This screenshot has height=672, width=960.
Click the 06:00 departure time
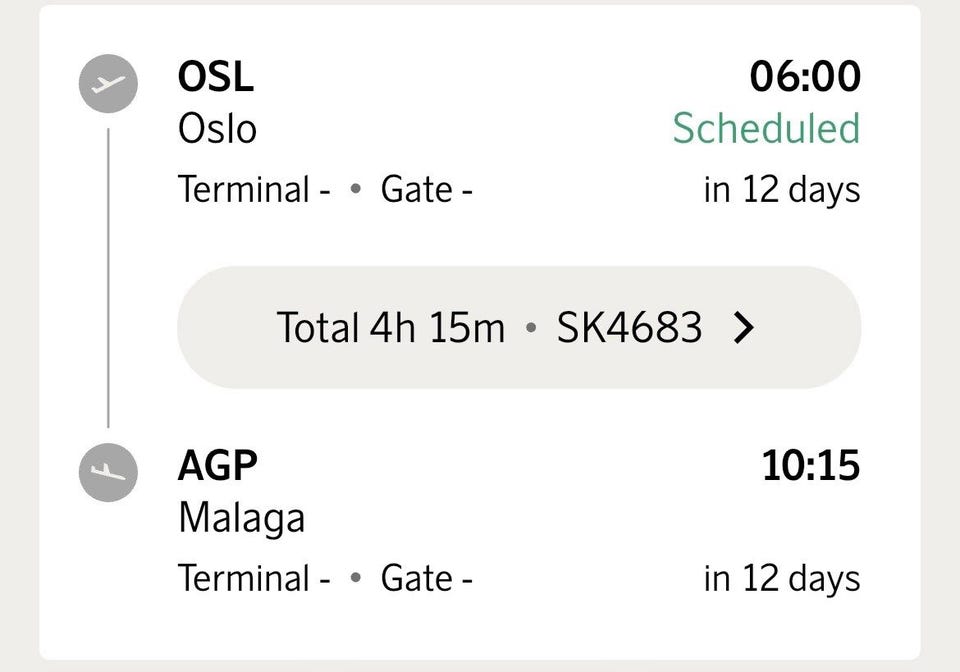tap(805, 77)
